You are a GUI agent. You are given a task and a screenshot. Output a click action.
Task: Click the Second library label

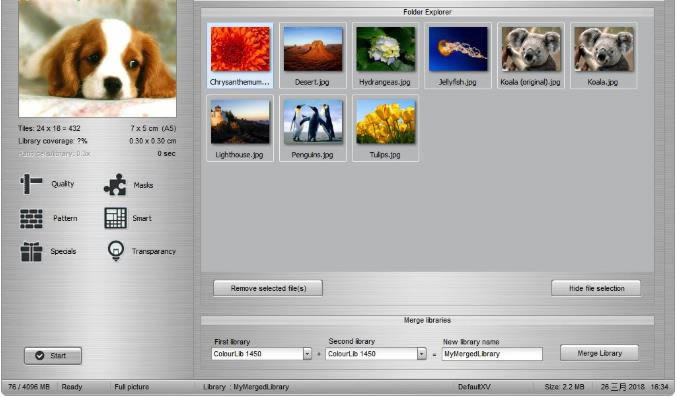pos(351,341)
